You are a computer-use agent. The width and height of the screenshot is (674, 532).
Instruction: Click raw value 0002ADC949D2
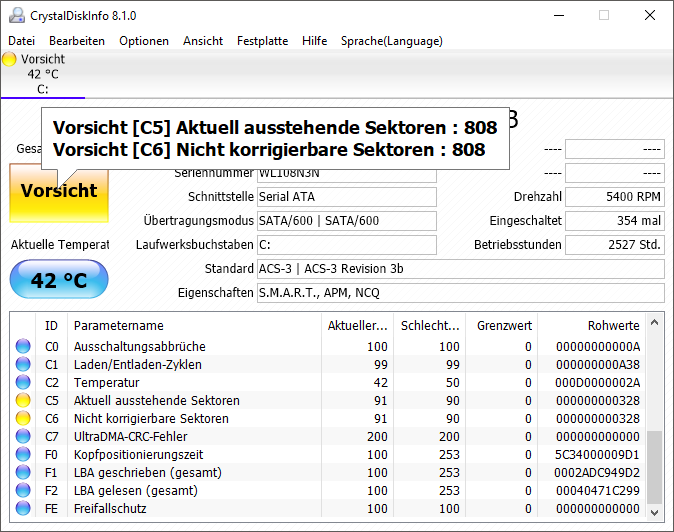tap(597, 473)
